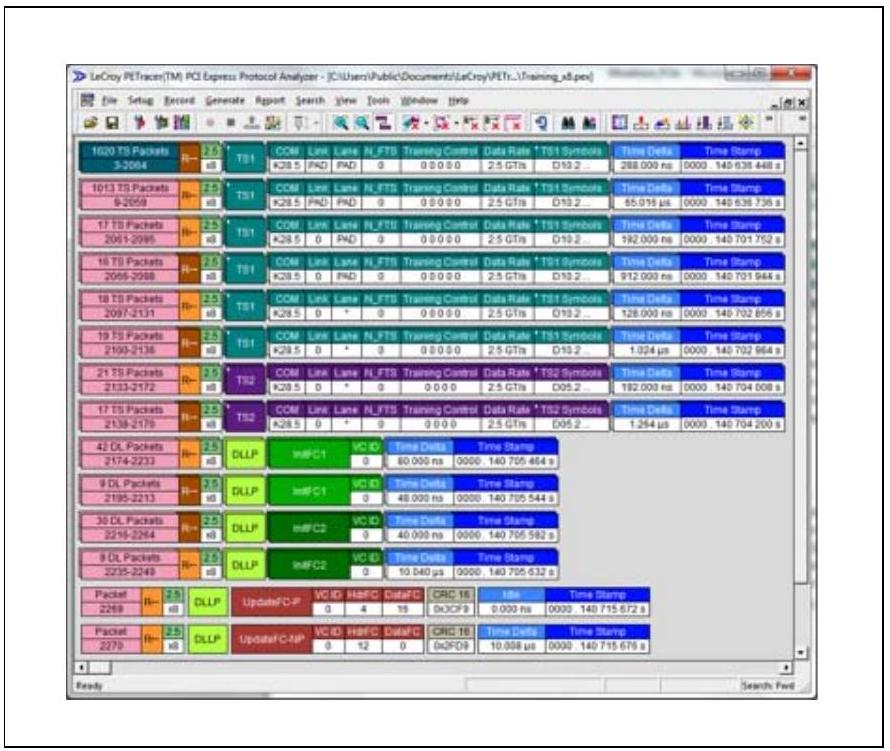Click COM K28.5 cell in '16 TS Packets' row
The height and width of the screenshot is (751, 890).
pos(287,269)
